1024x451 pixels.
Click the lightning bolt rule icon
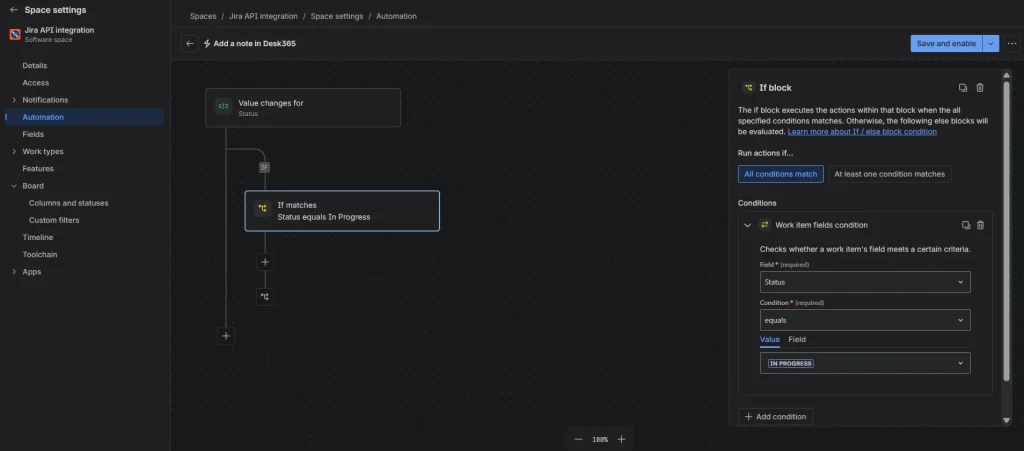pyautogui.click(x=207, y=44)
